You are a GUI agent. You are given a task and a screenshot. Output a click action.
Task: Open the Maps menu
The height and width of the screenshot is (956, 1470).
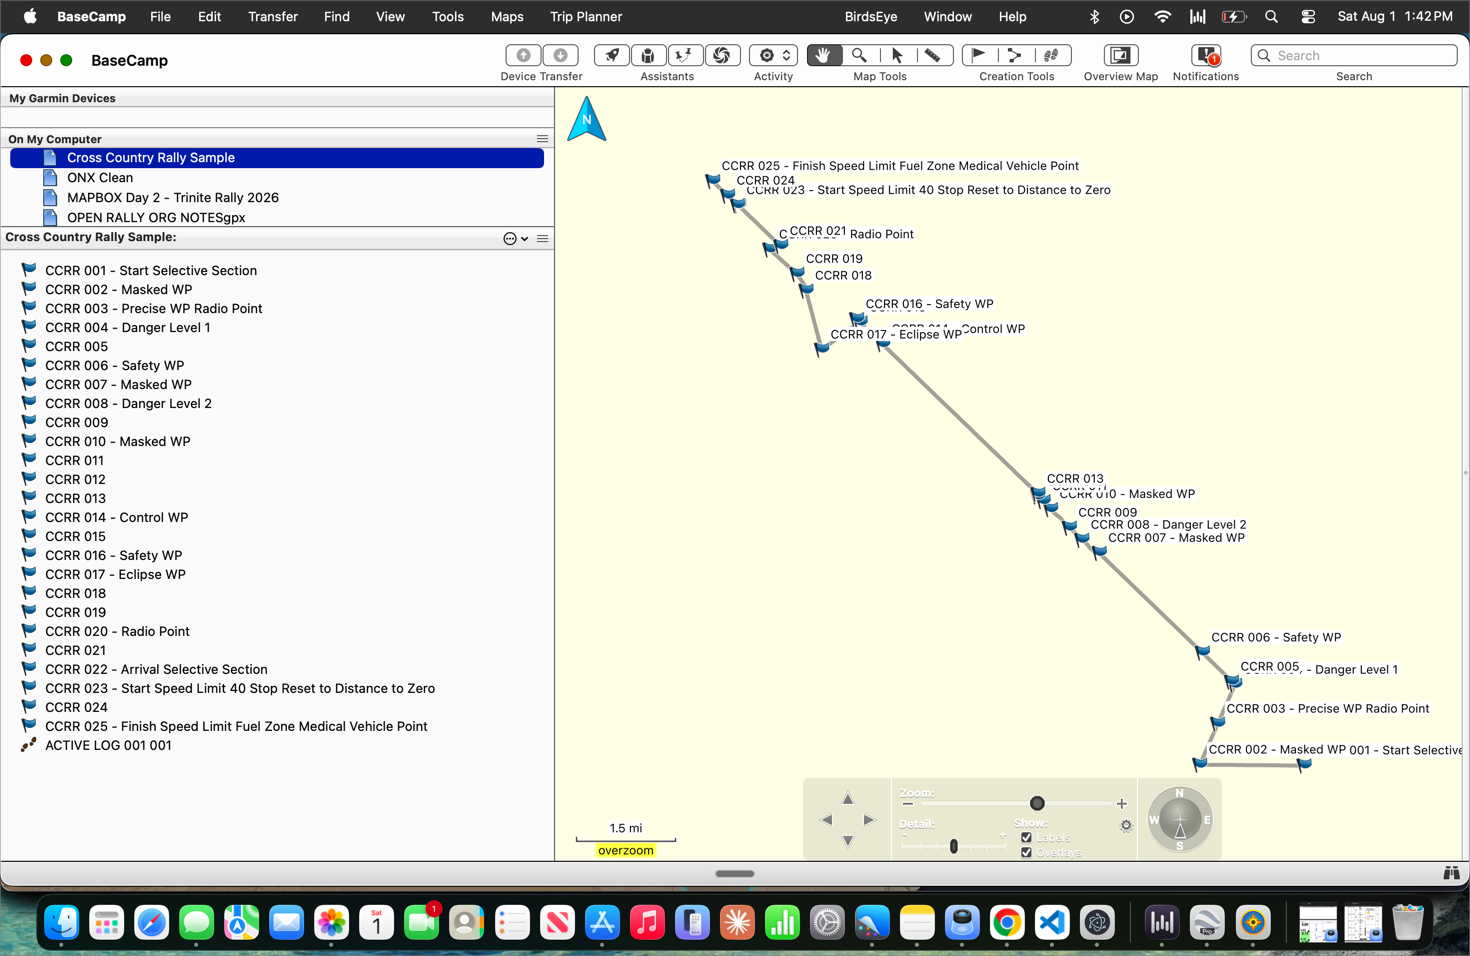[x=507, y=17]
